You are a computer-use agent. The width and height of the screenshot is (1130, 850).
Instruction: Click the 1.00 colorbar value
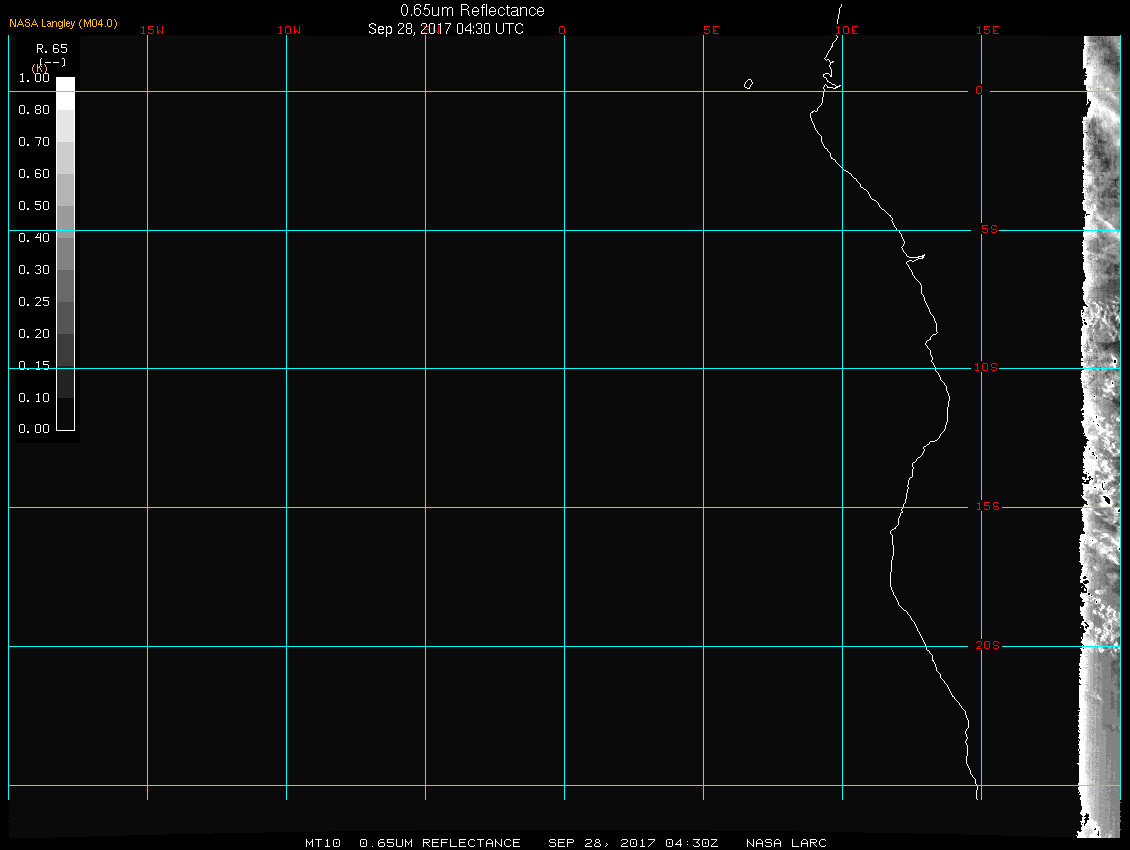click(x=34, y=78)
